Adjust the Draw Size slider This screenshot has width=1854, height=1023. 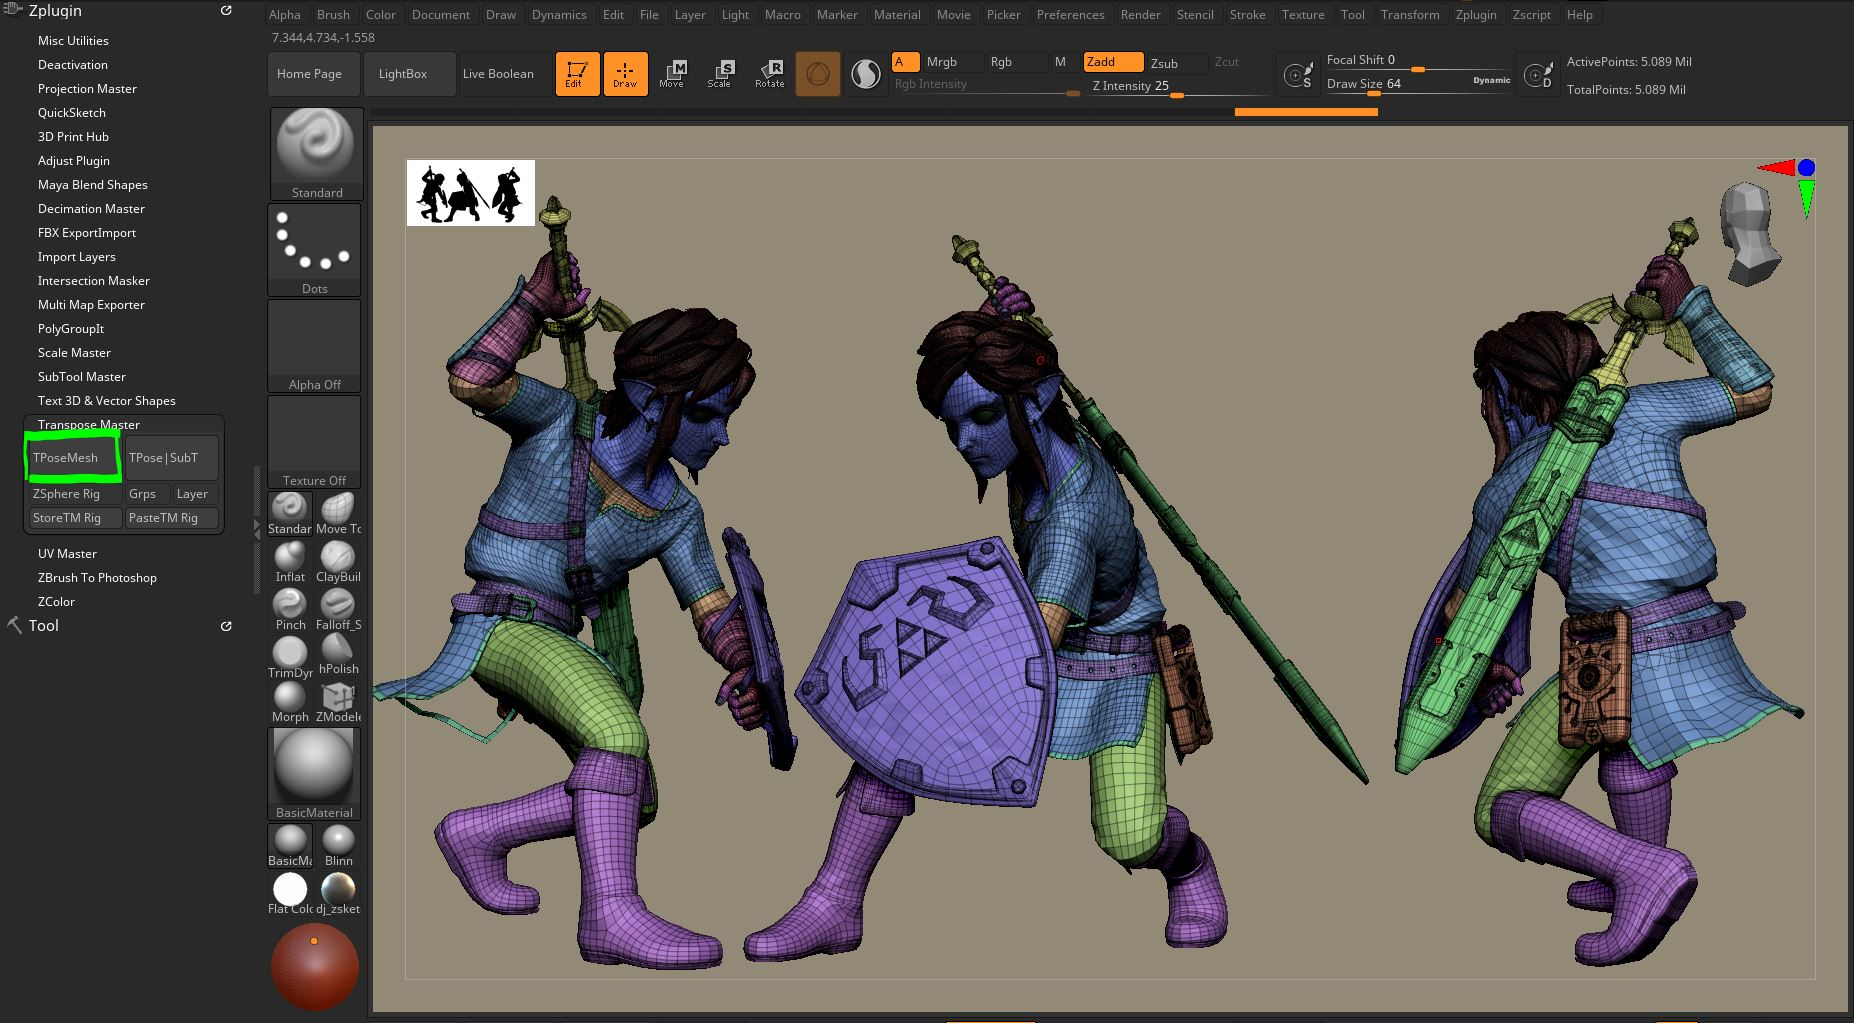(1418, 85)
